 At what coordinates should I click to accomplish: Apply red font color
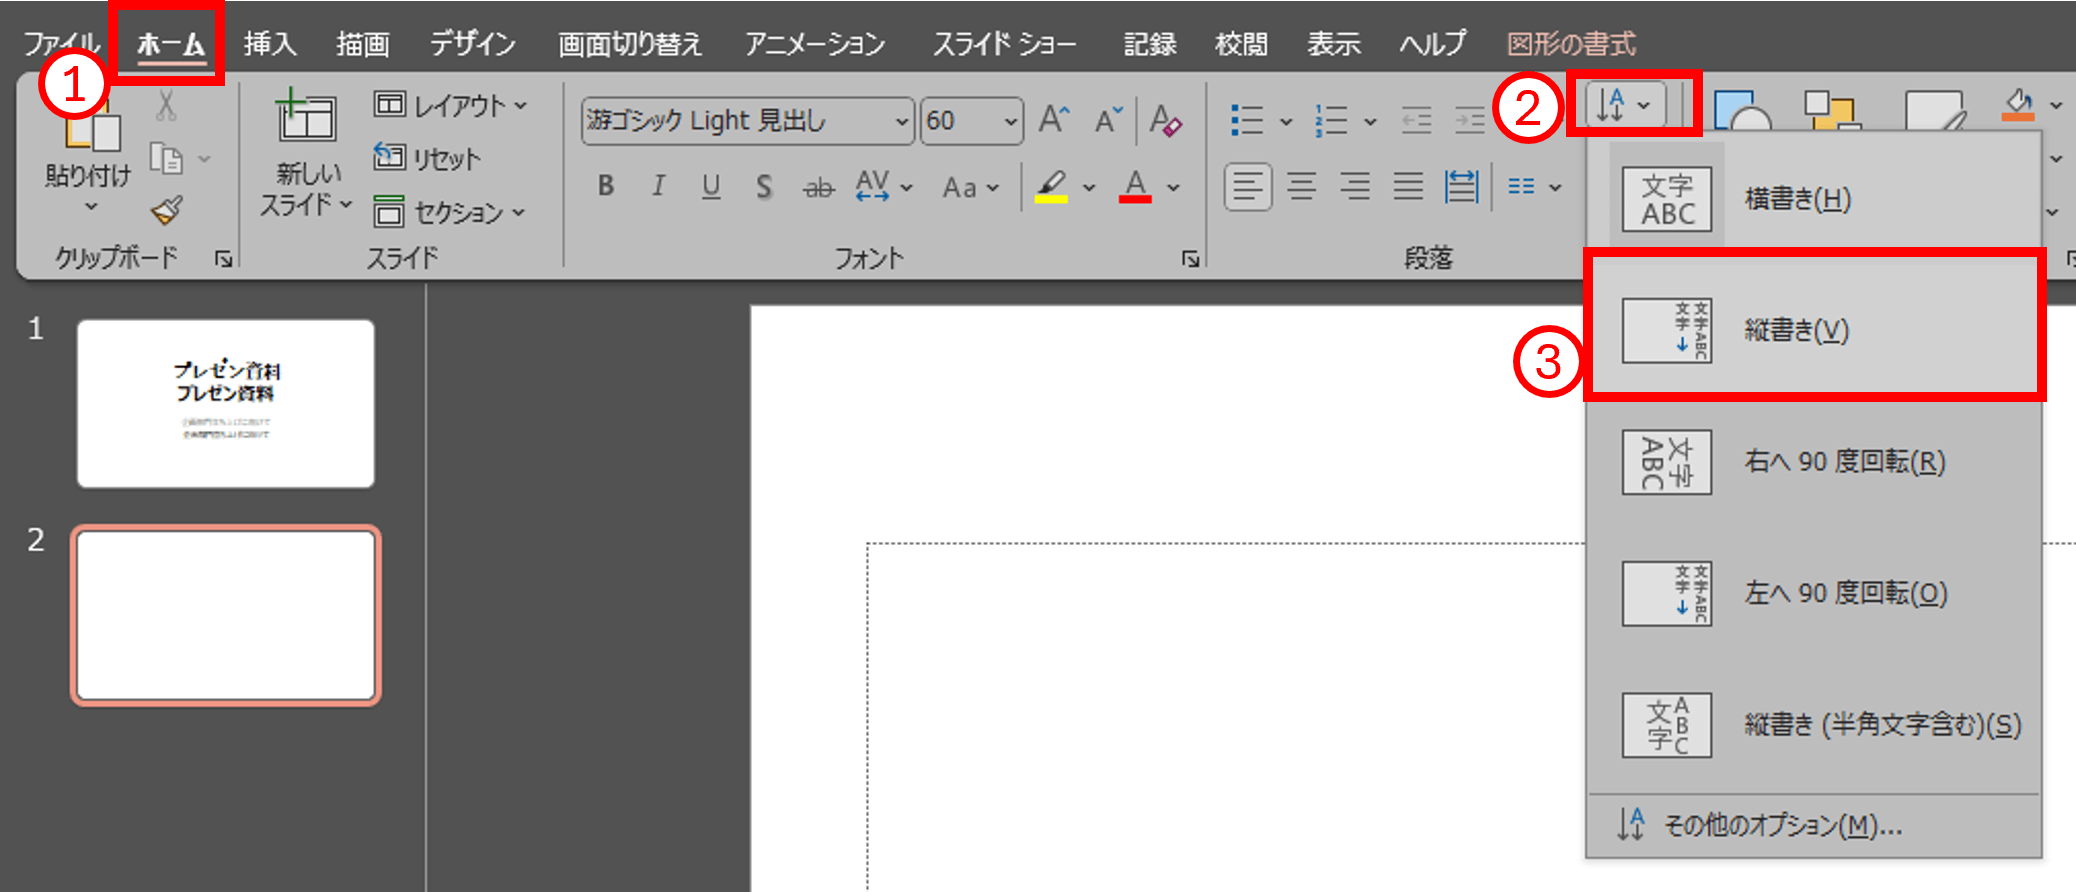point(1135,186)
